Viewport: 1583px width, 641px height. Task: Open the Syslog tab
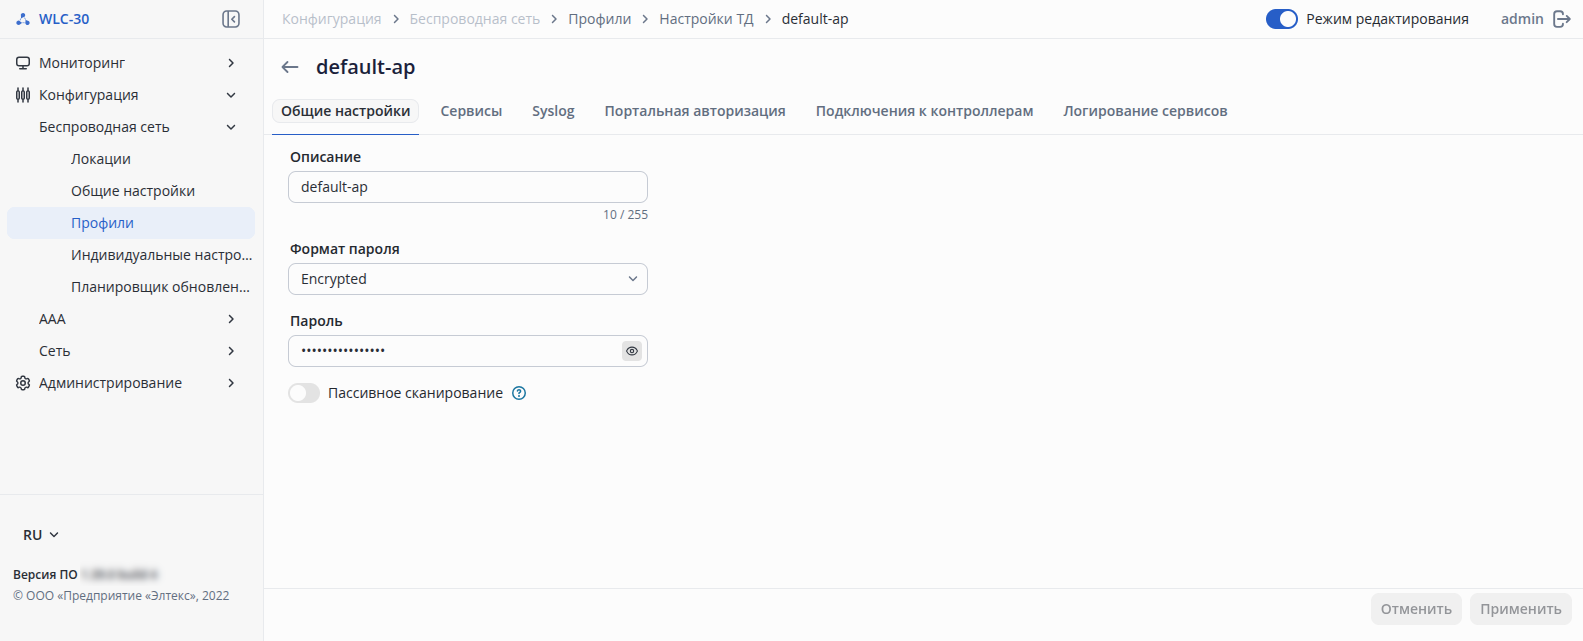(553, 111)
